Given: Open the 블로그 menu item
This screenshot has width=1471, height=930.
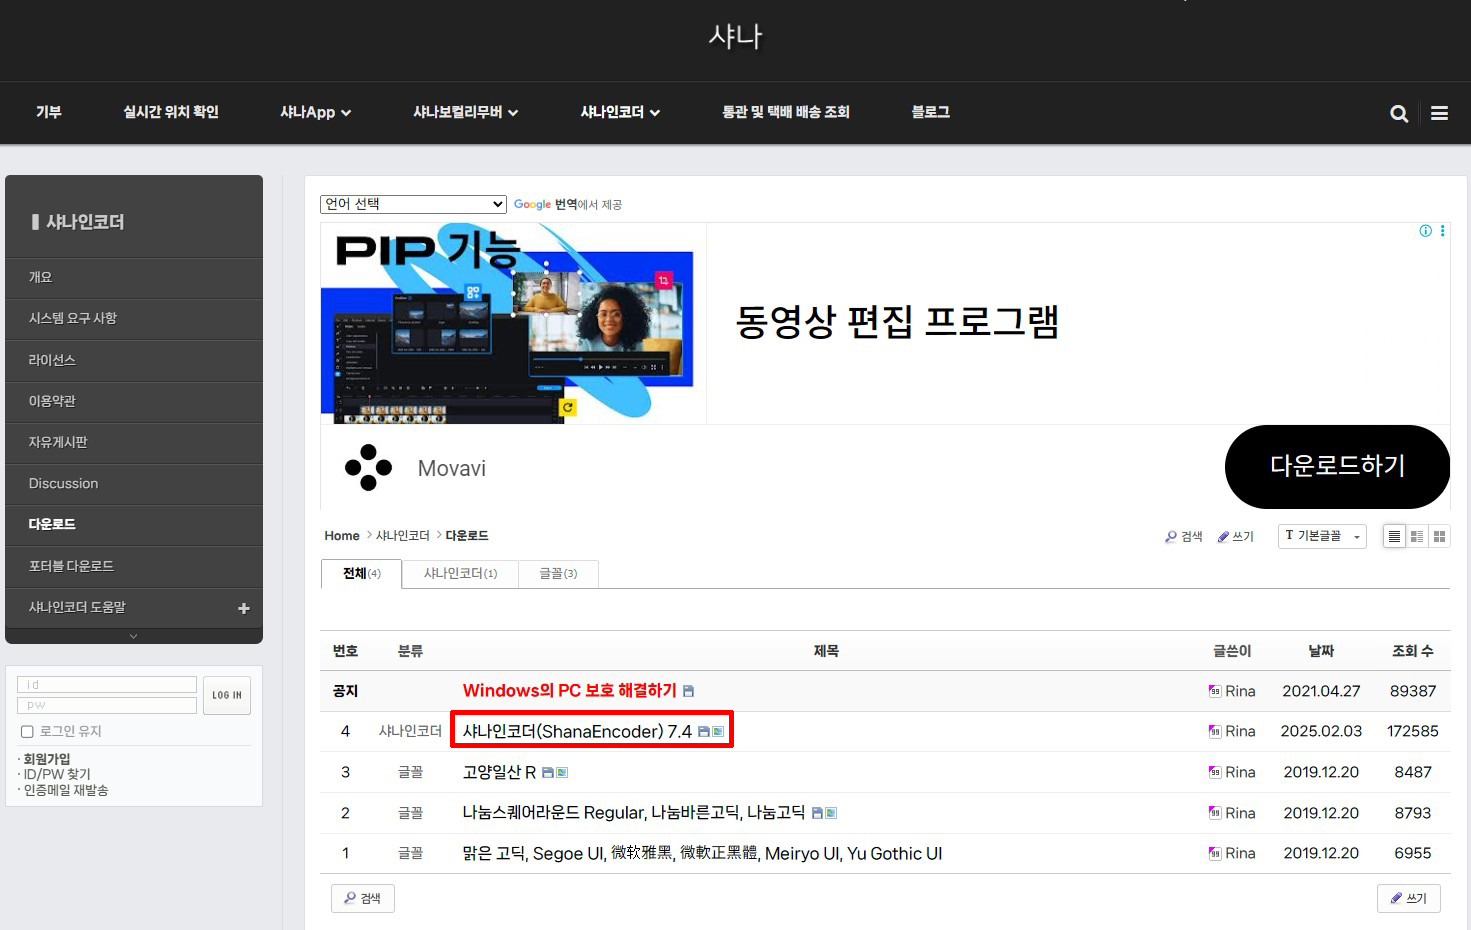Looking at the screenshot, I should pos(930,112).
